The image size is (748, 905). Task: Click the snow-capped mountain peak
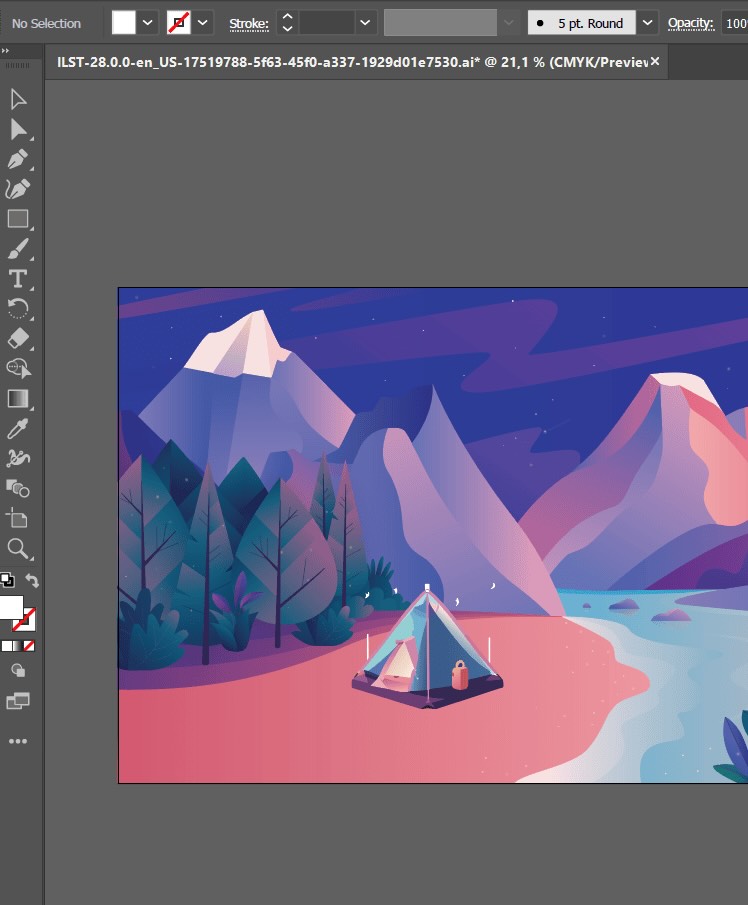pos(238,345)
